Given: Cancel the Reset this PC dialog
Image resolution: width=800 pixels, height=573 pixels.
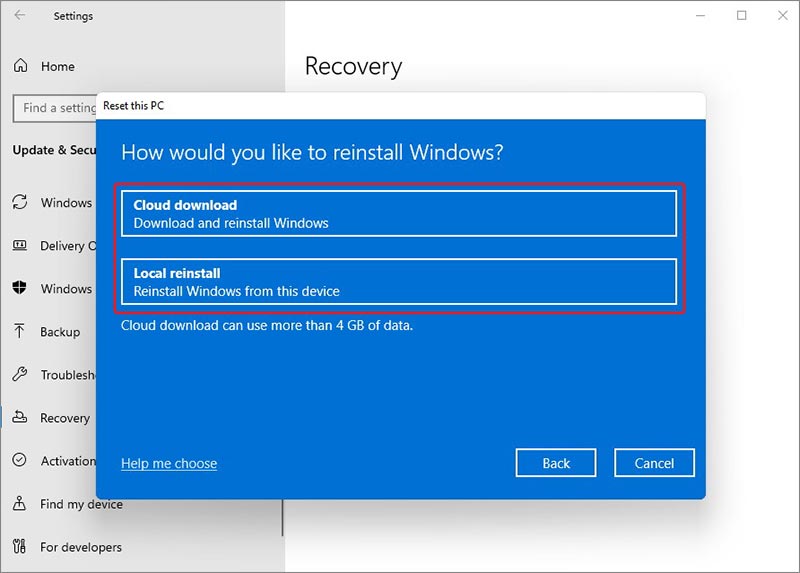Looking at the screenshot, I should coord(654,463).
